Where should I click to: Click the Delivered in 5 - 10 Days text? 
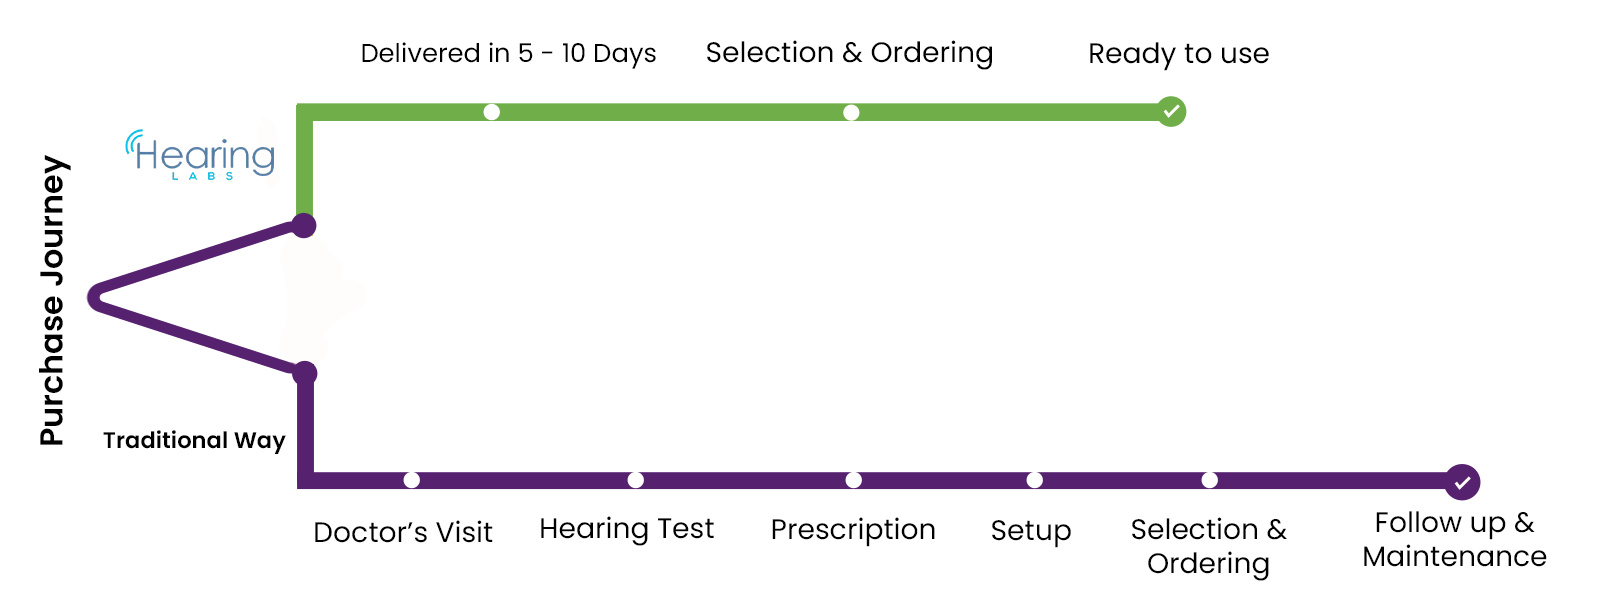508,53
